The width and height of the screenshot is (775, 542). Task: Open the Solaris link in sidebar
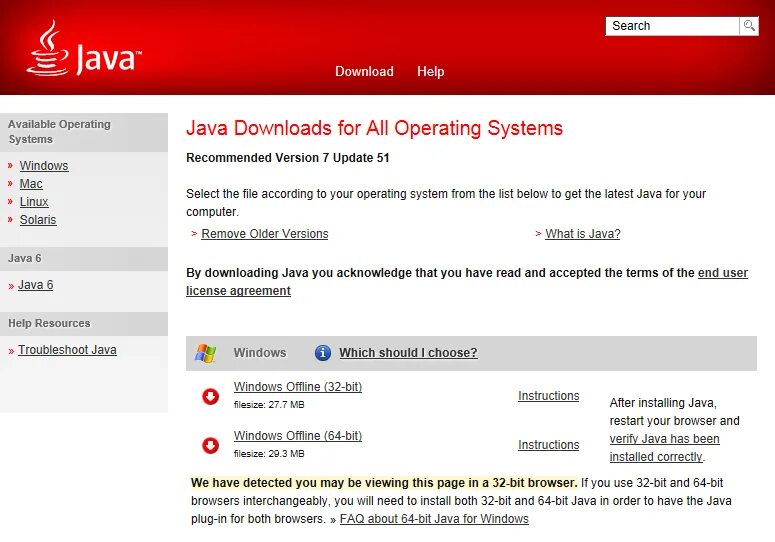[38, 220]
